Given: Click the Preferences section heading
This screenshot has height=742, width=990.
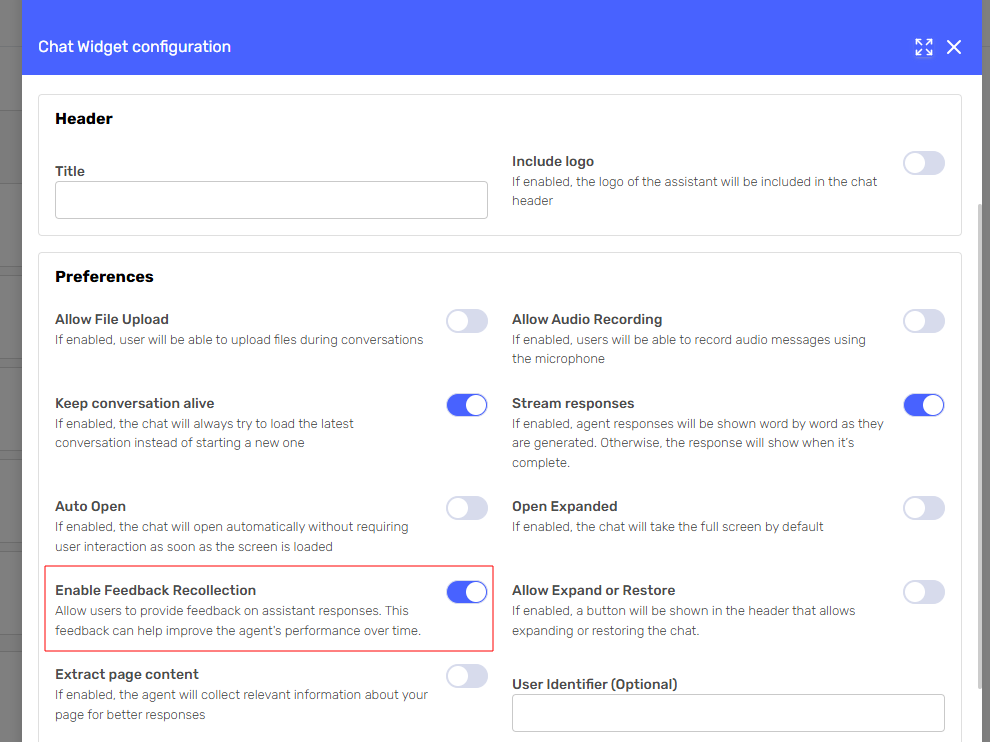Looking at the screenshot, I should pos(104,277).
